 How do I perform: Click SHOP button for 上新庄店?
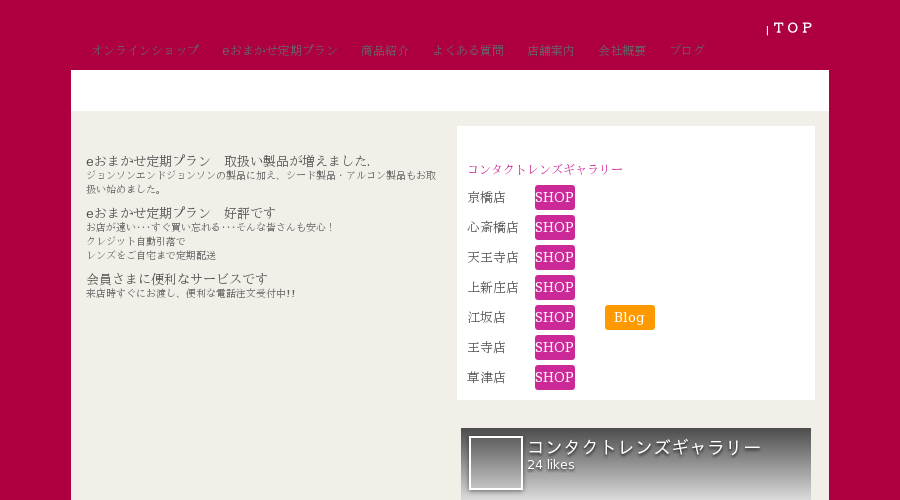tap(554, 288)
